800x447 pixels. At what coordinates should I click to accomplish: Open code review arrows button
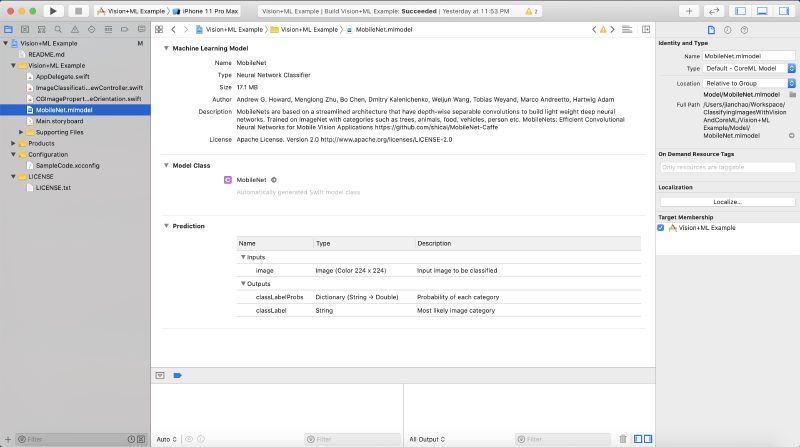[714, 11]
